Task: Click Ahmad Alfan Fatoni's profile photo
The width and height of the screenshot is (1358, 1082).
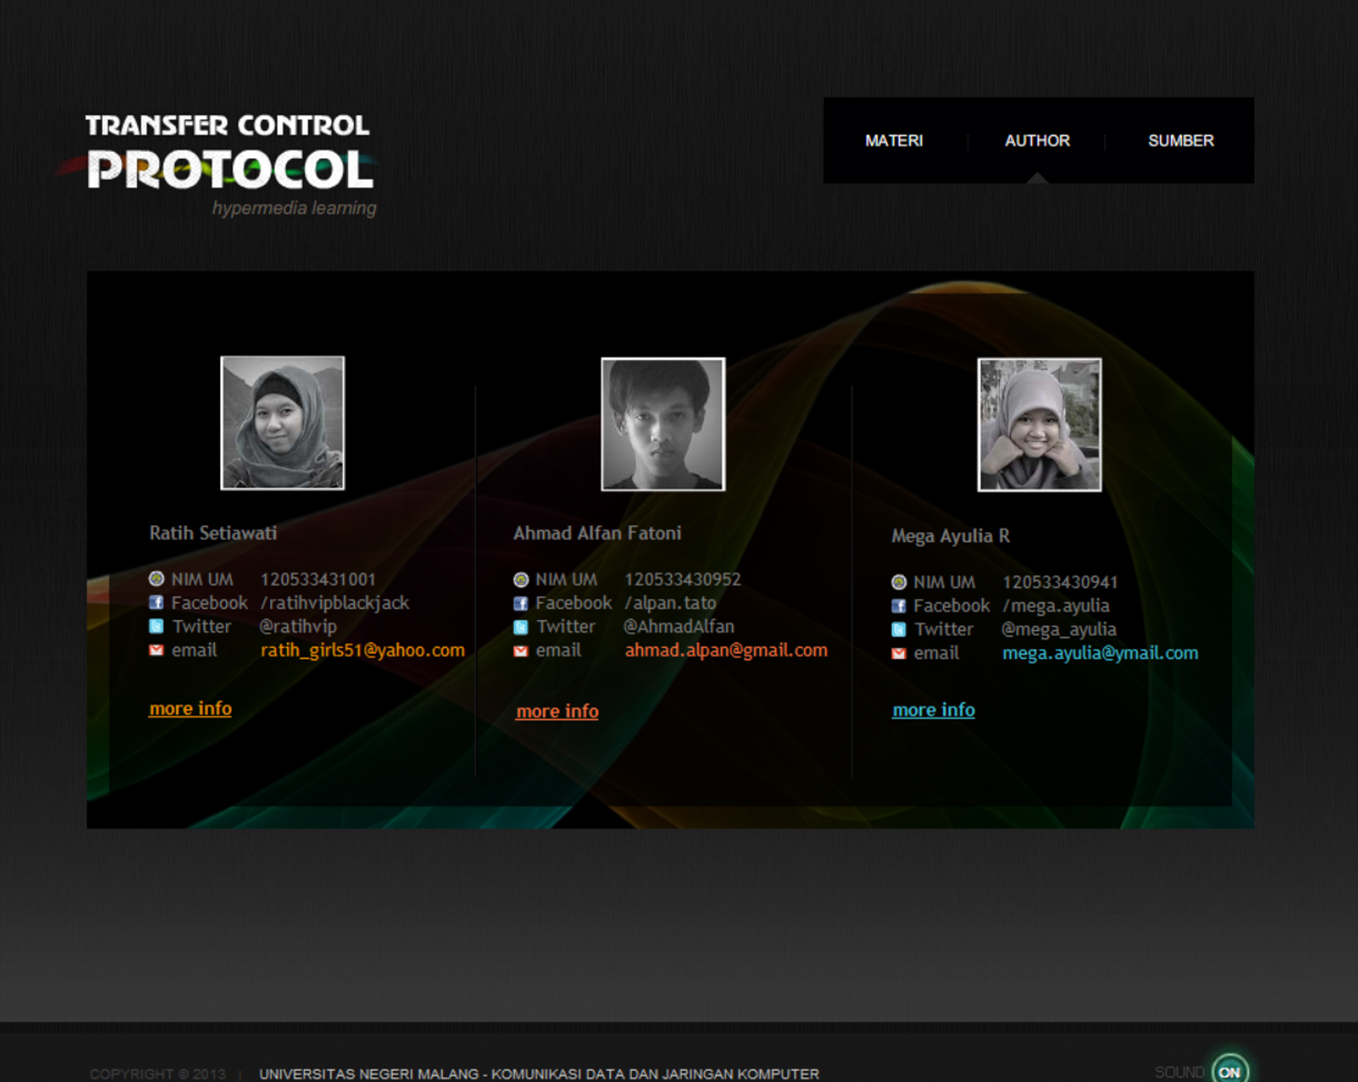Action: (662, 424)
